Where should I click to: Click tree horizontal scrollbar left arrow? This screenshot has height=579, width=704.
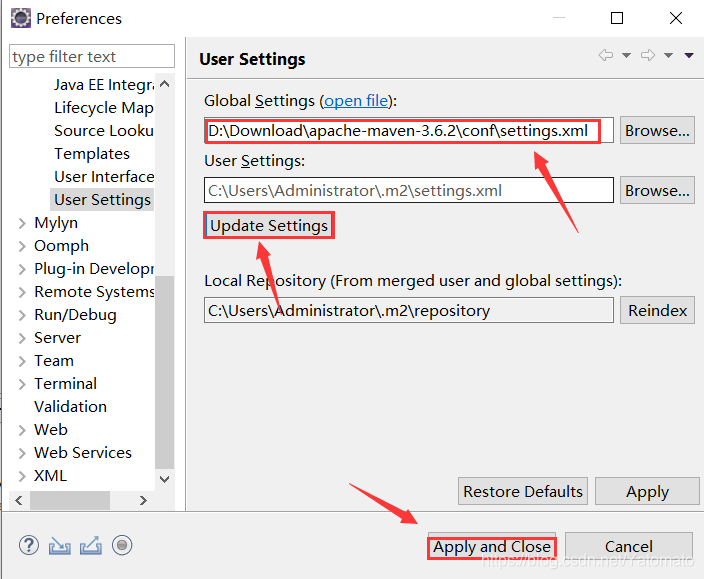(x=19, y=500)
